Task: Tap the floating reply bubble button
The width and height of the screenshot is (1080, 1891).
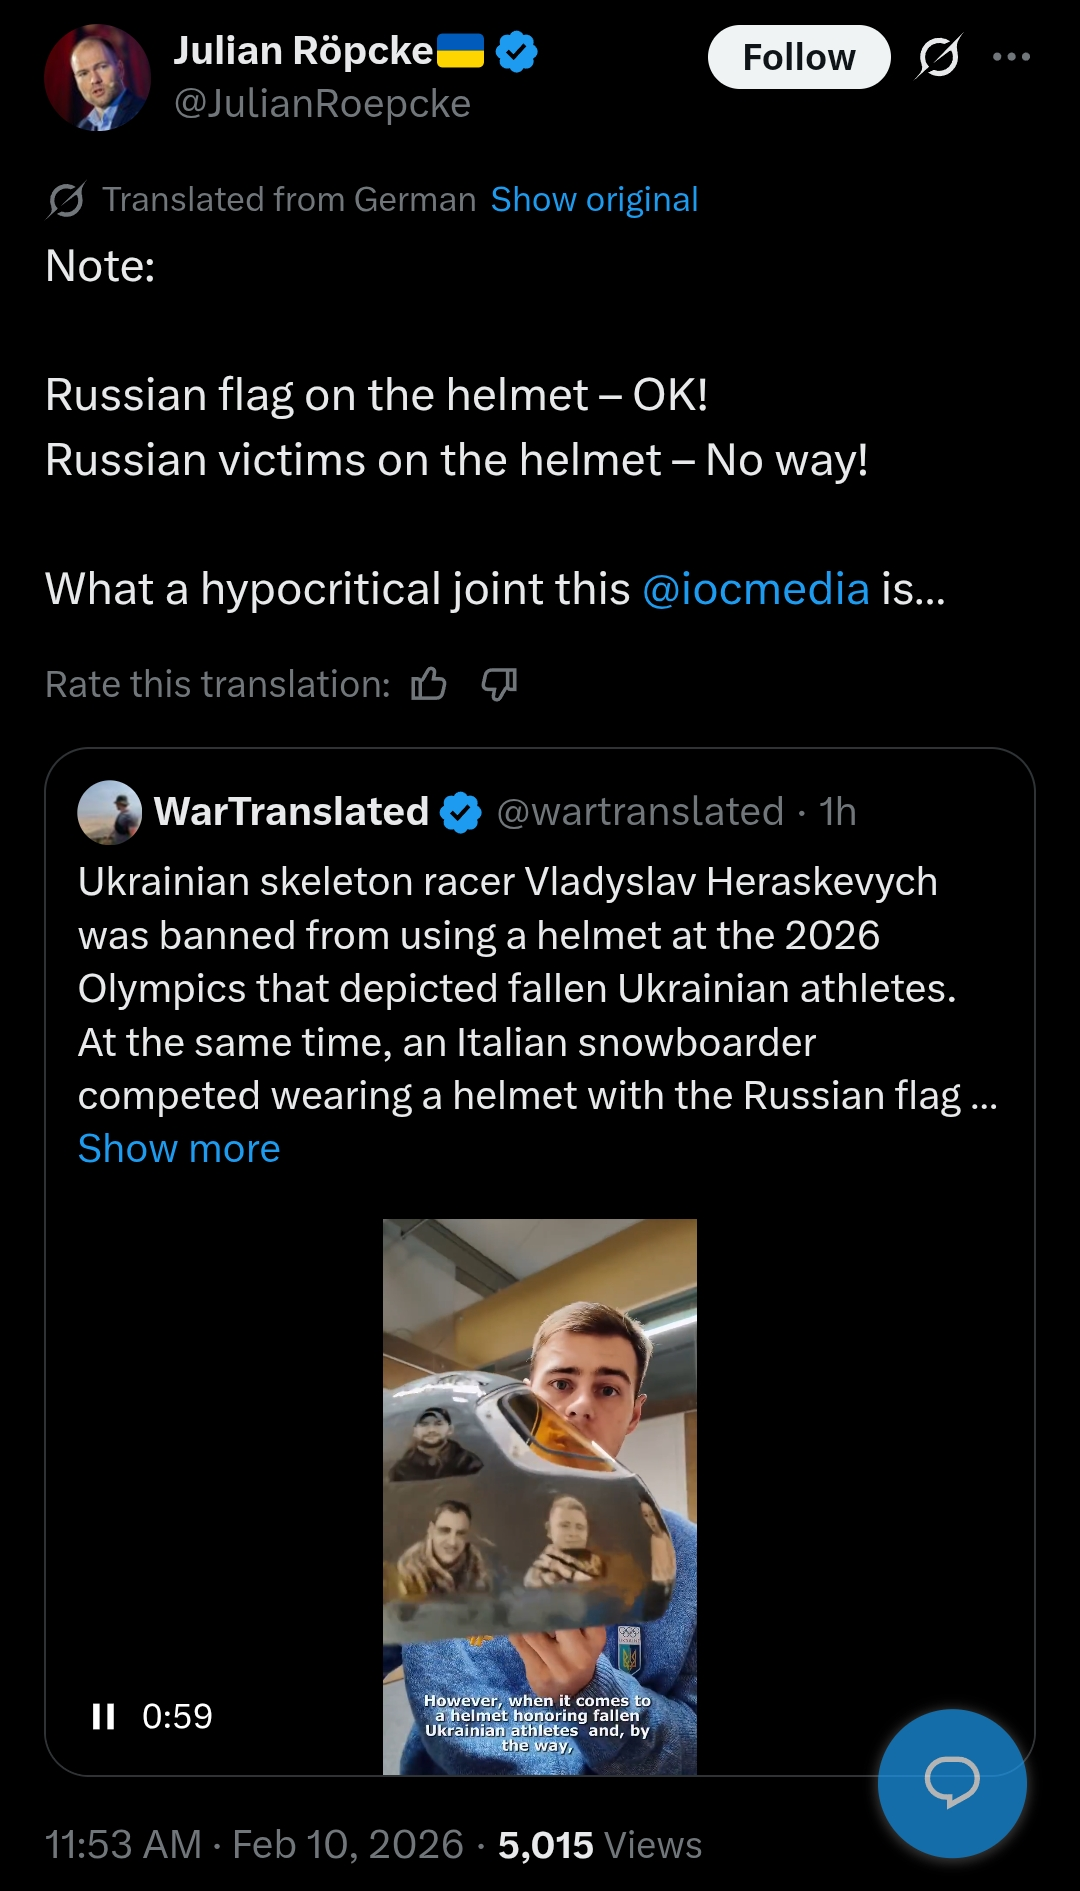Action: [952, 1783]
